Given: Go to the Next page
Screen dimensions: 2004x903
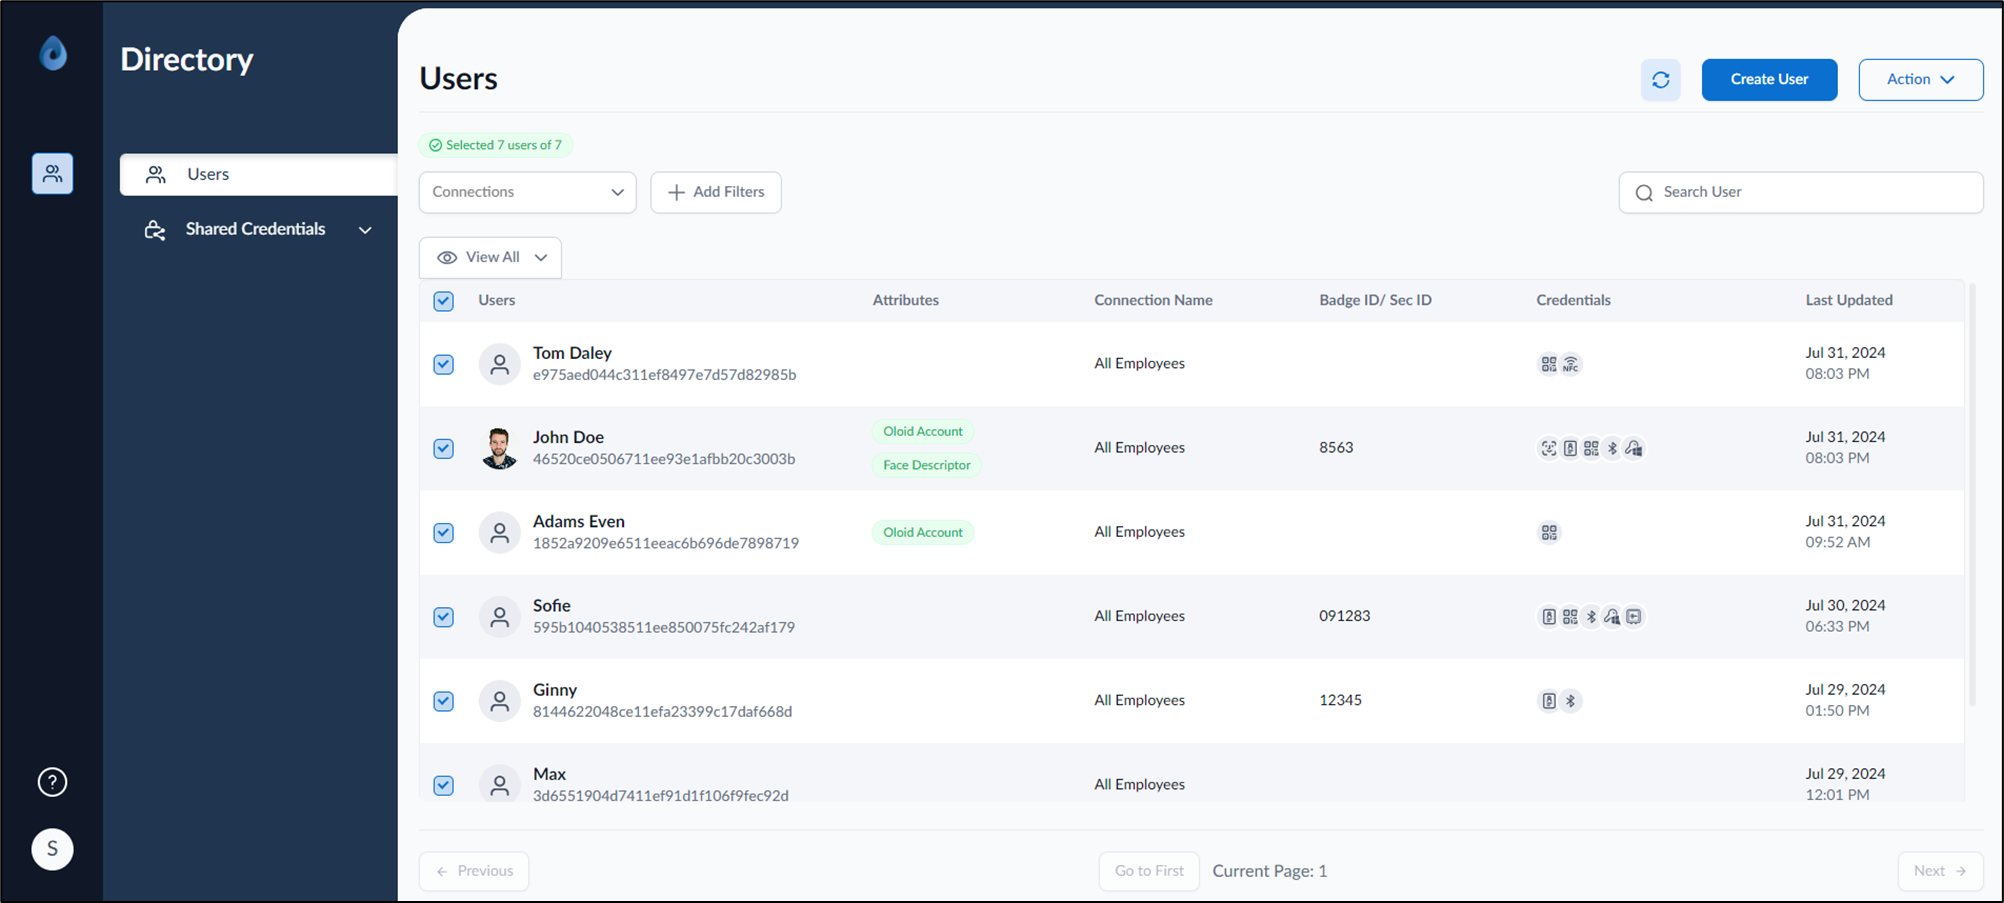Looking at the screenshot, I should (1940, 871).
